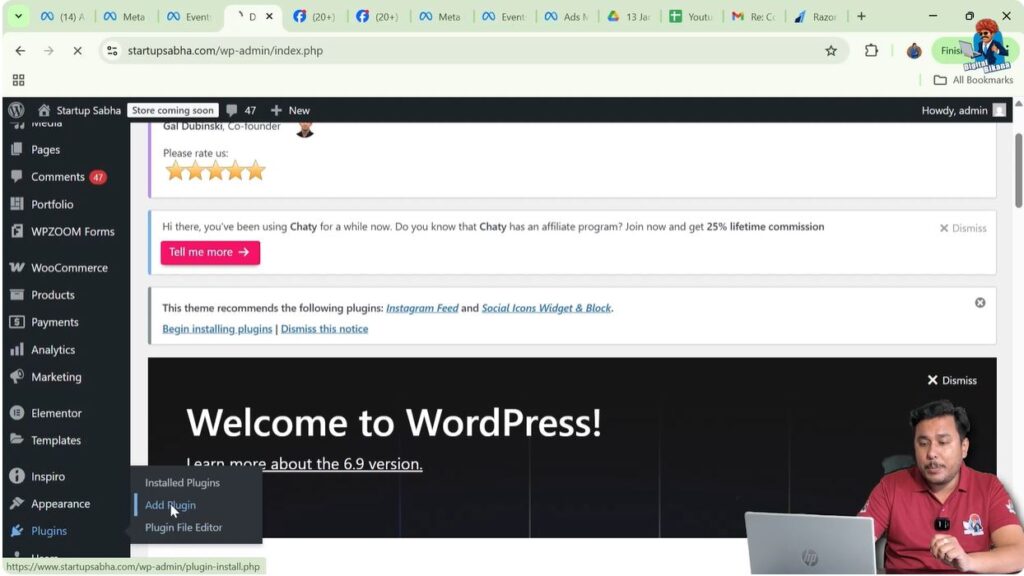Screen dimensions: 1024x576
Task: Switch to the 13 Jan Google Drive tab
Action: click(628, 16)
